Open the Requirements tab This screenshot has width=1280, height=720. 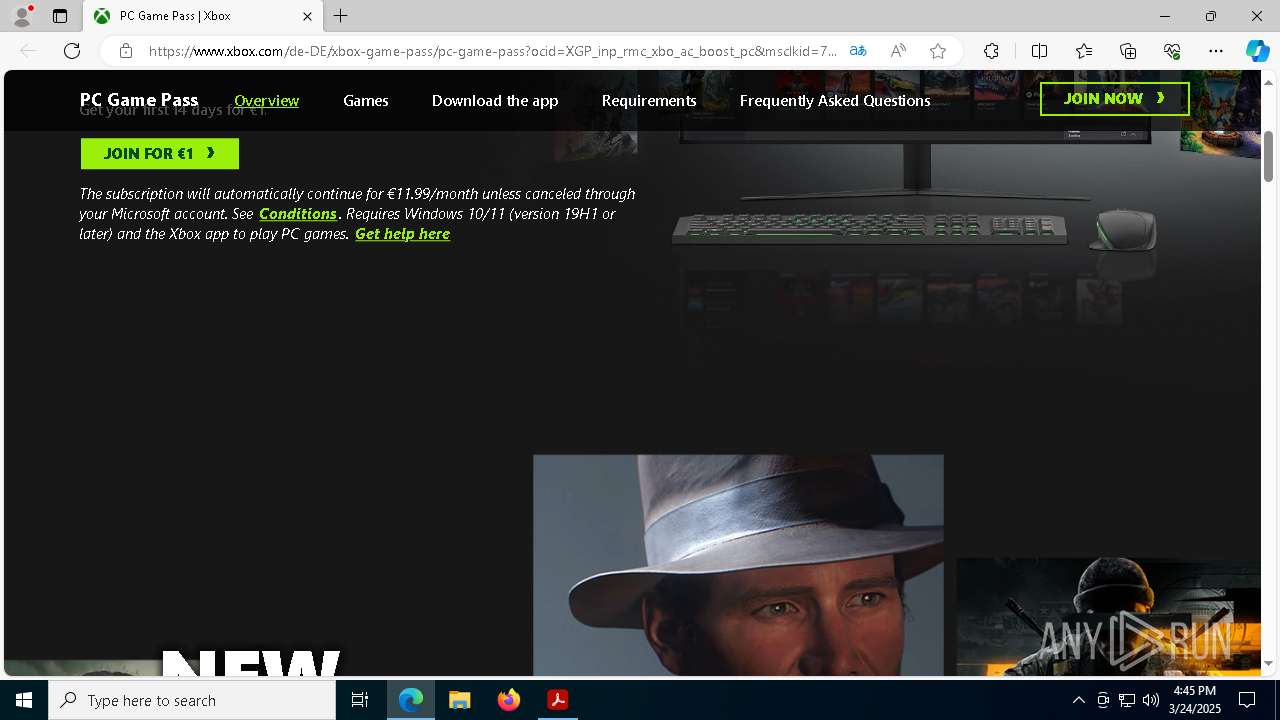649,100
